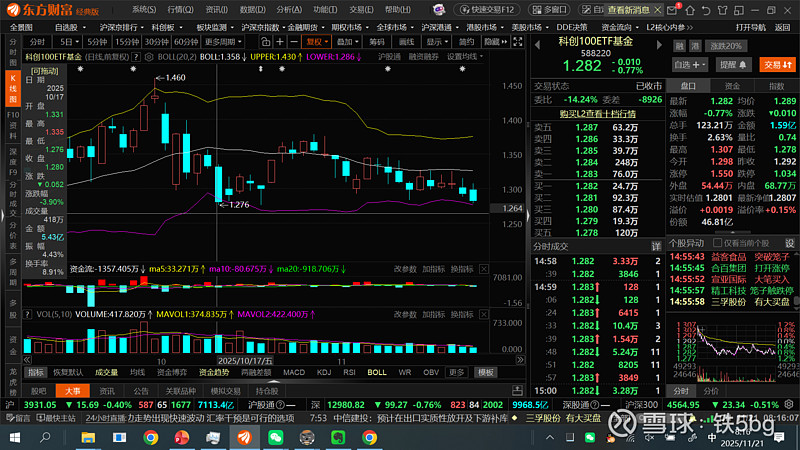The height and width of the screenshot is (450, 800).
Task: Open the 多窗口 button
Action: [549, 10]
